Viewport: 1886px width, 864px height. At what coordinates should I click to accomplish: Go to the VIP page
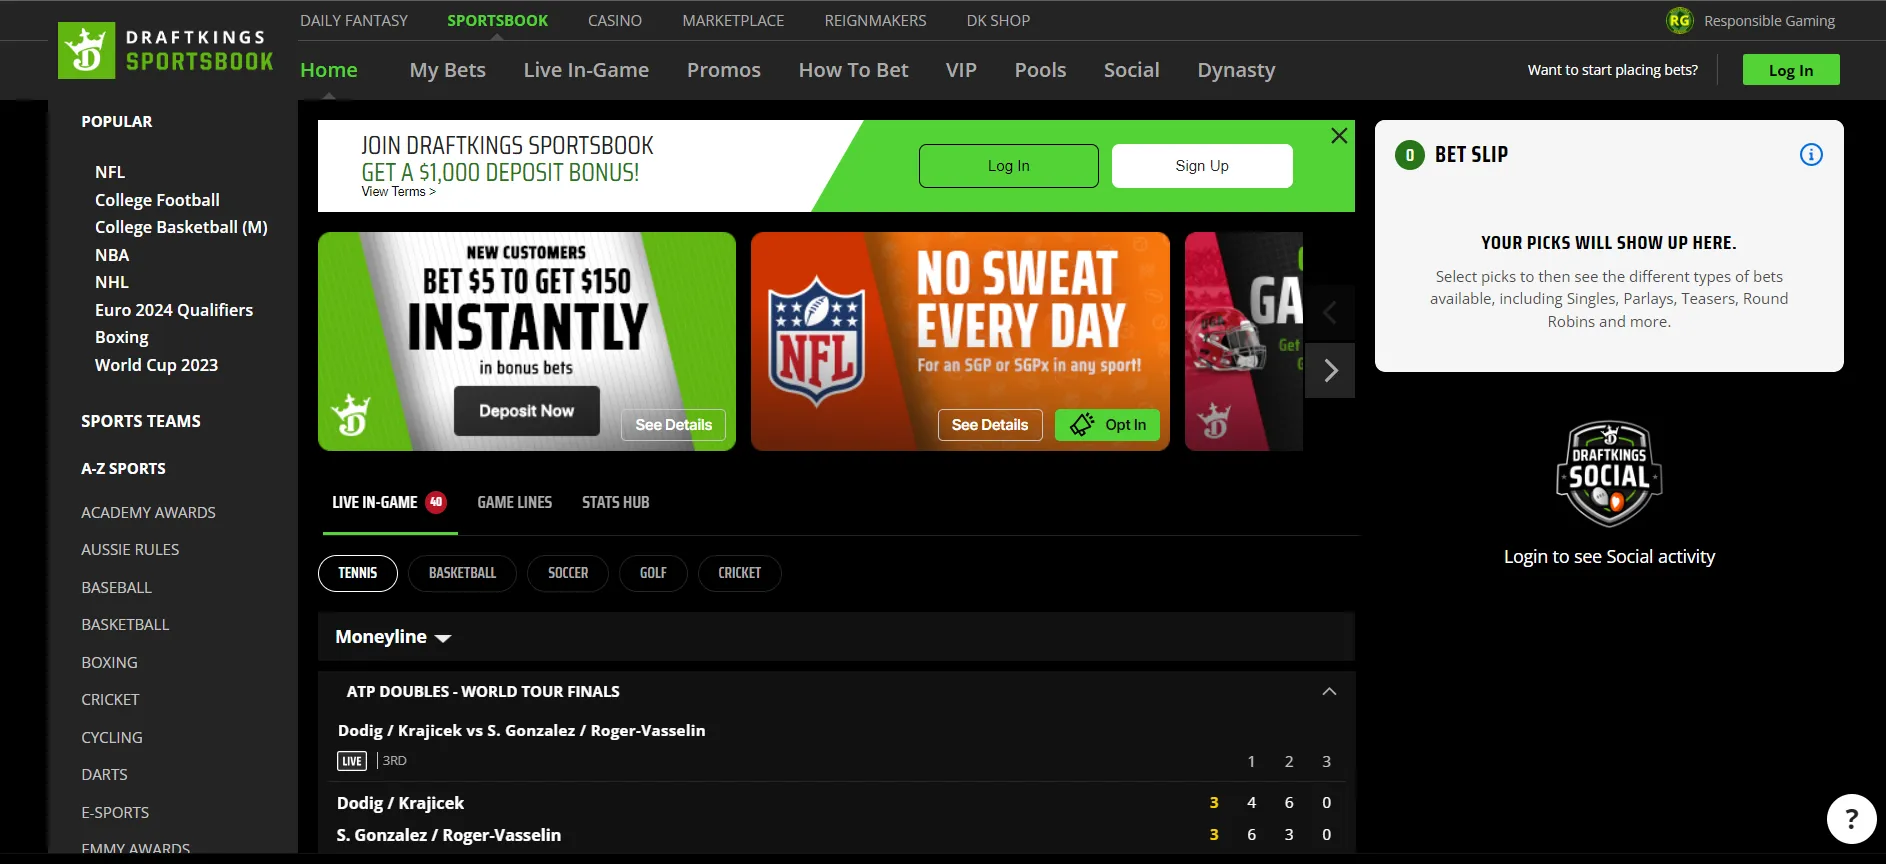point(961,70)
